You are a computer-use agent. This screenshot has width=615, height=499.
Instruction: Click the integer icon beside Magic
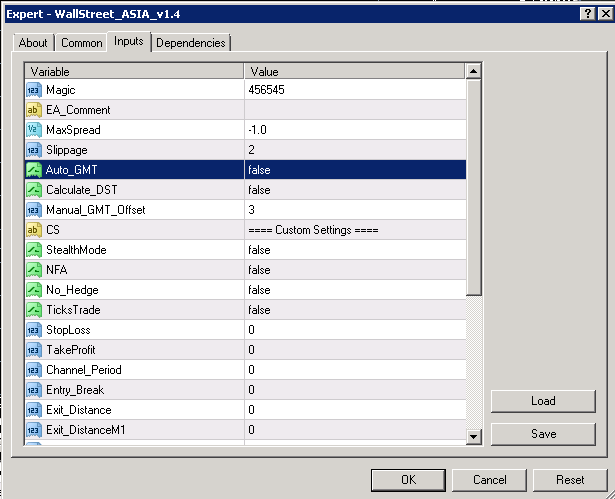click(x=34, y=90)
